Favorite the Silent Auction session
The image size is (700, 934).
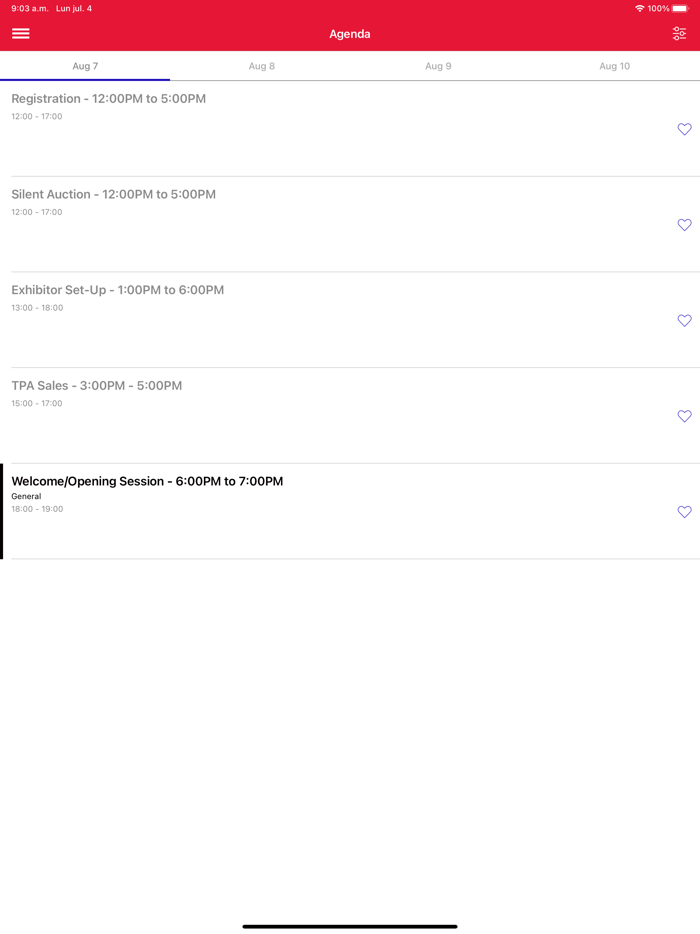[x=684, y=225]
